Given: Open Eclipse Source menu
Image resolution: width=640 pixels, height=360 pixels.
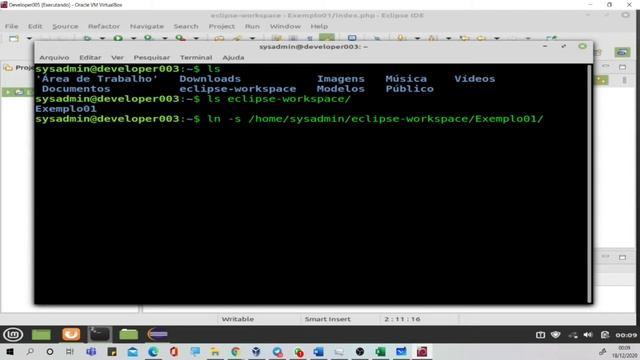Looking at the screenshot, I should click(x=65, y=26).
